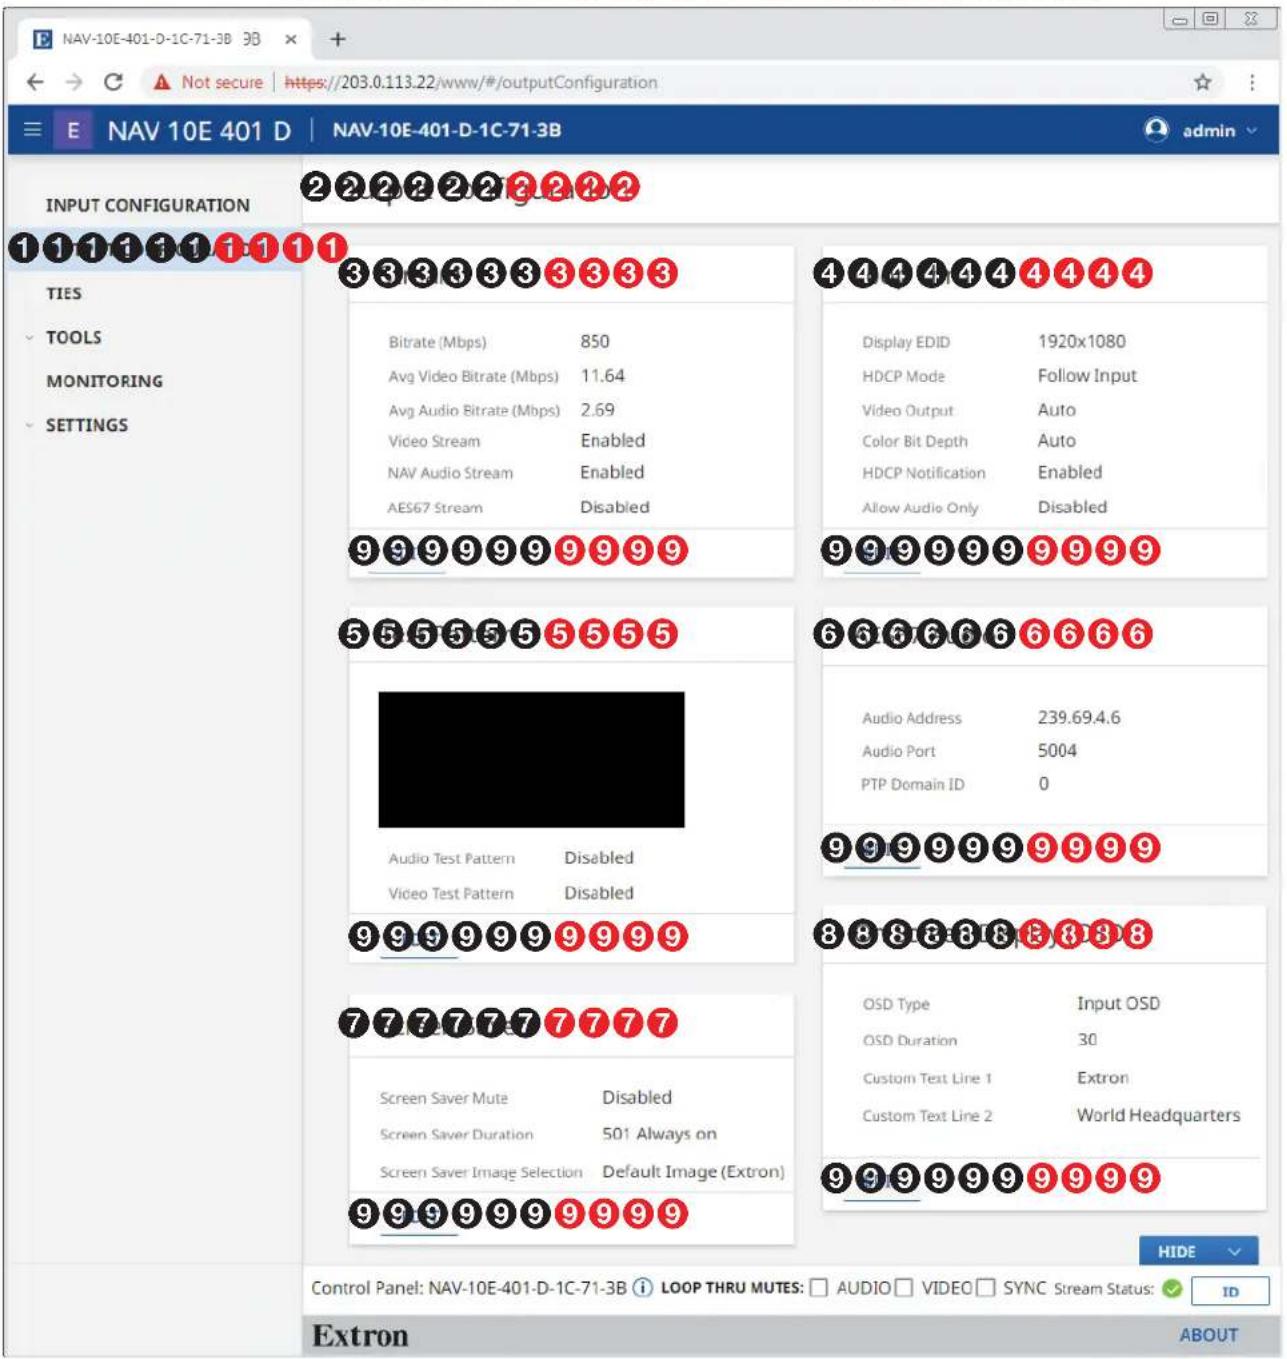Viewport: 1287px width, 1359px height.
Task: Close the NAV-10E-401-D browser tab
Action: (x=291, y=39)
